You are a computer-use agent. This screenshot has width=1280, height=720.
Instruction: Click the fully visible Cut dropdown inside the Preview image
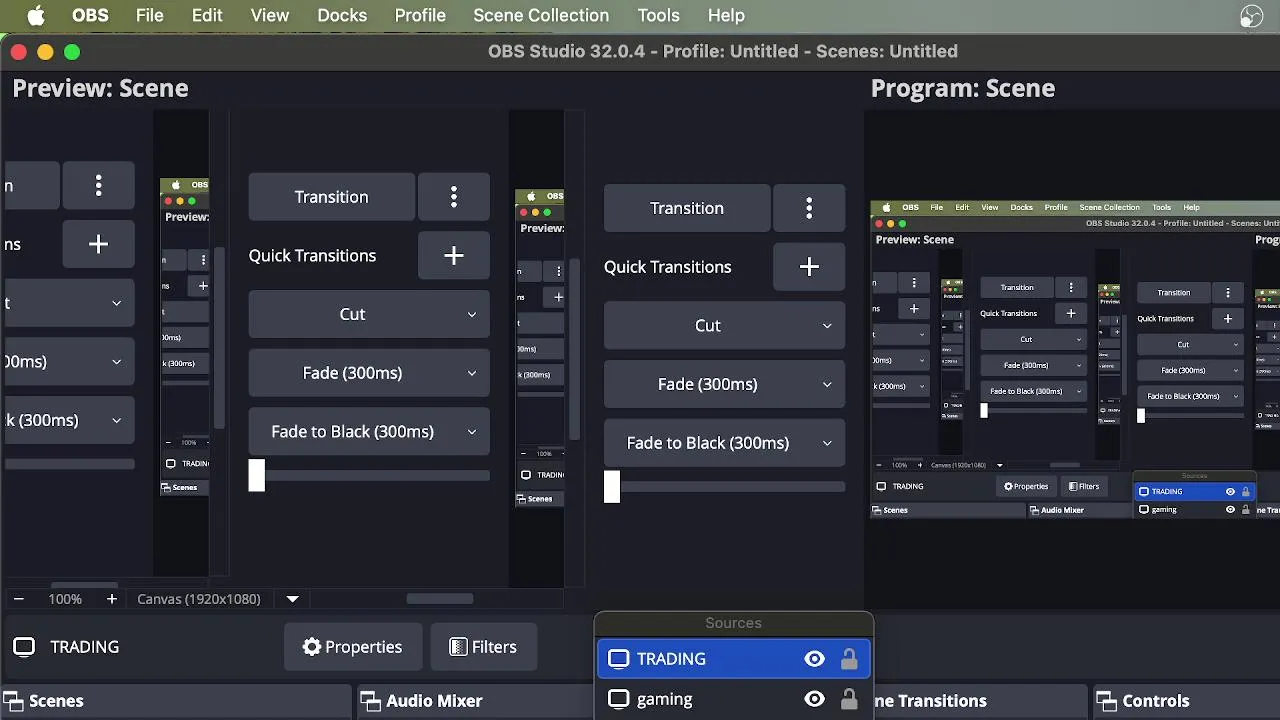(369, 314)
